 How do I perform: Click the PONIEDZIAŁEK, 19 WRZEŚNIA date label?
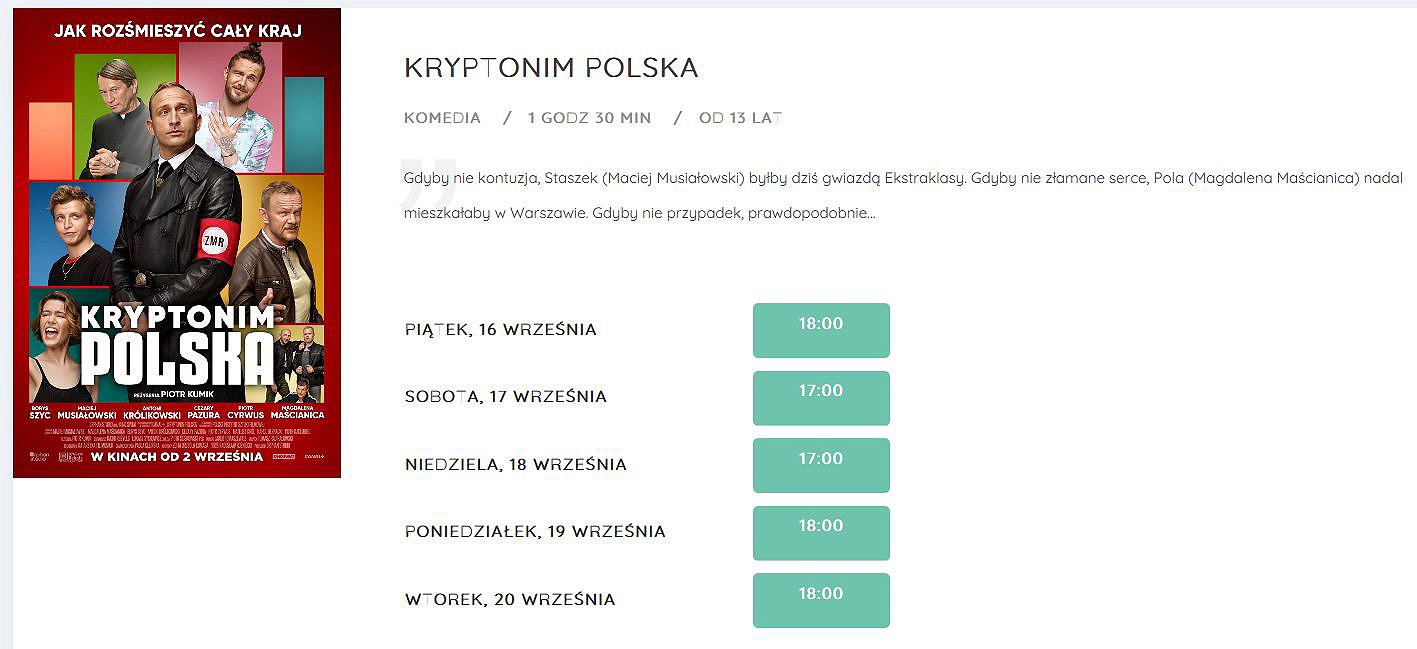pyautogui.click(x=535, y=532)
